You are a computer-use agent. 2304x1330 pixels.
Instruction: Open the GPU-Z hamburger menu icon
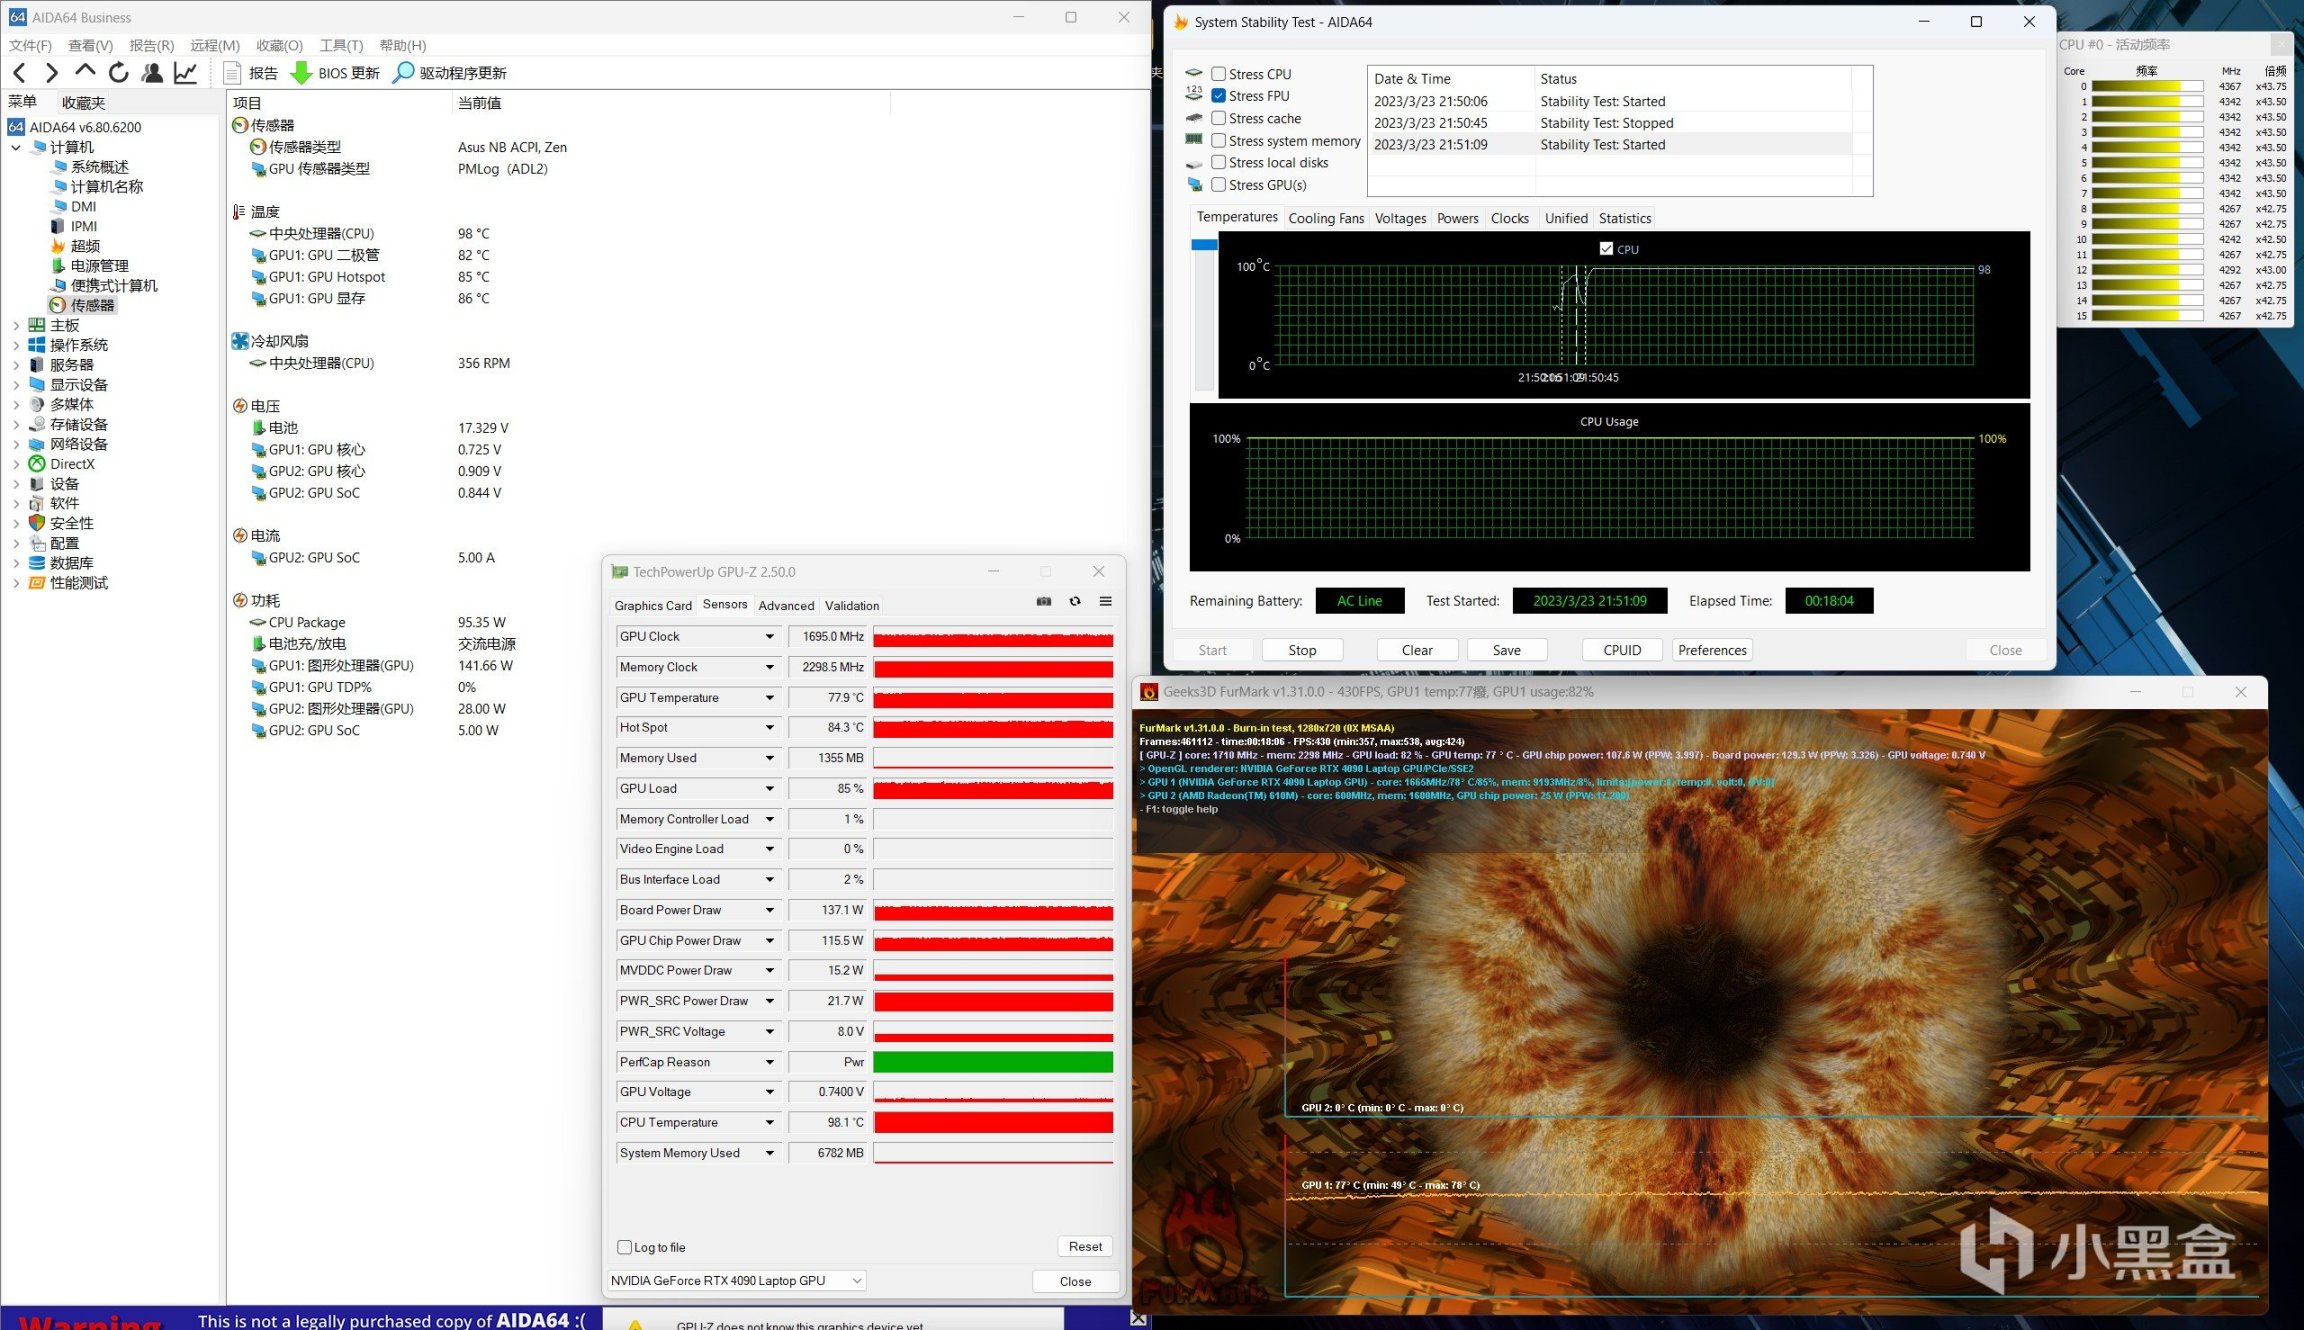pyautogui.click(x=1106, y=602)
